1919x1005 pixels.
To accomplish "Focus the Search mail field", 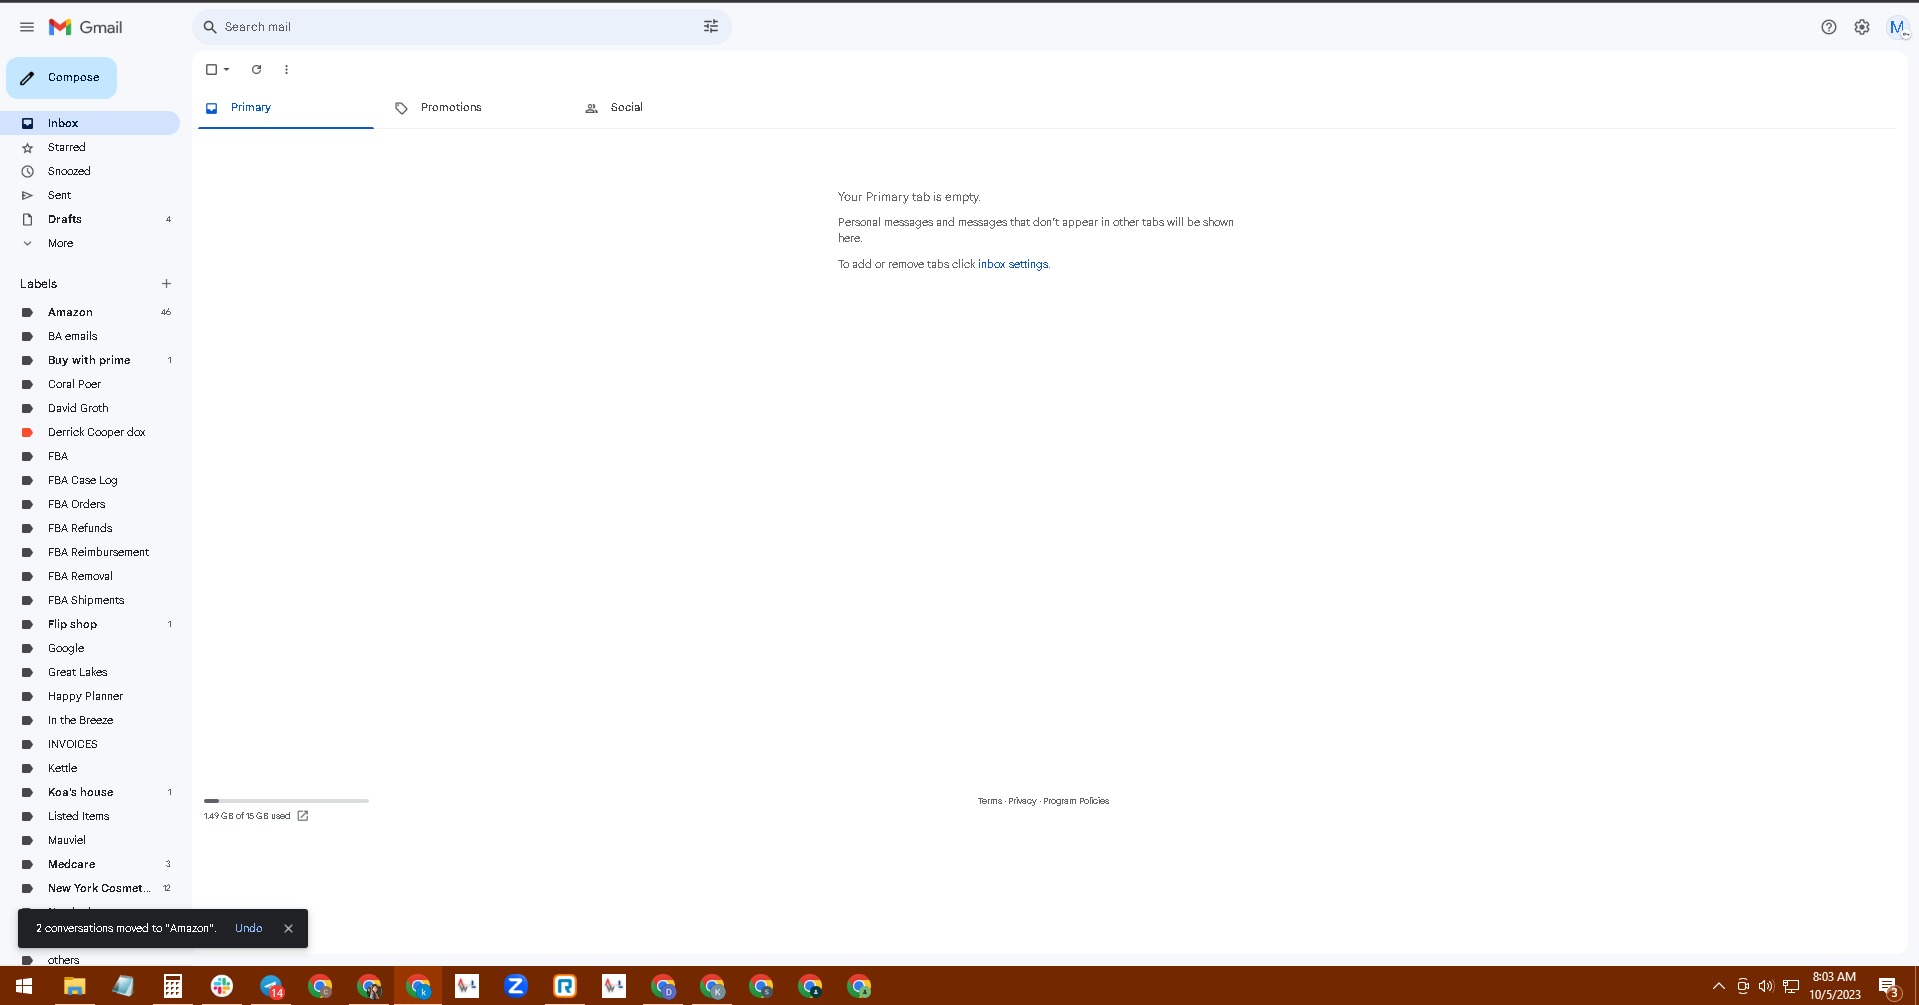I will [460, 27].
